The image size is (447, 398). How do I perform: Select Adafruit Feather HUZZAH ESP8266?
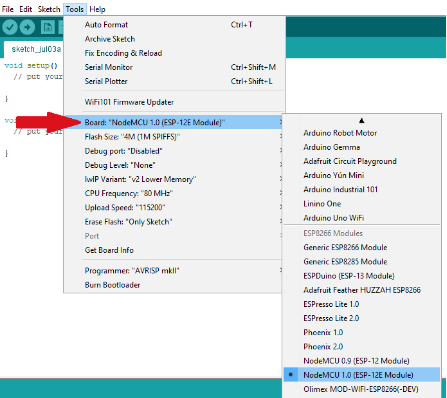(362, 290)
